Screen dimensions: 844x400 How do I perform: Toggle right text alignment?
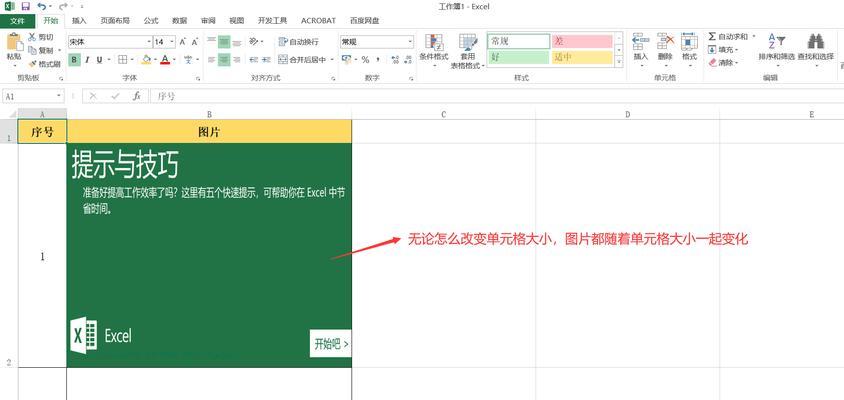(236, 59)
